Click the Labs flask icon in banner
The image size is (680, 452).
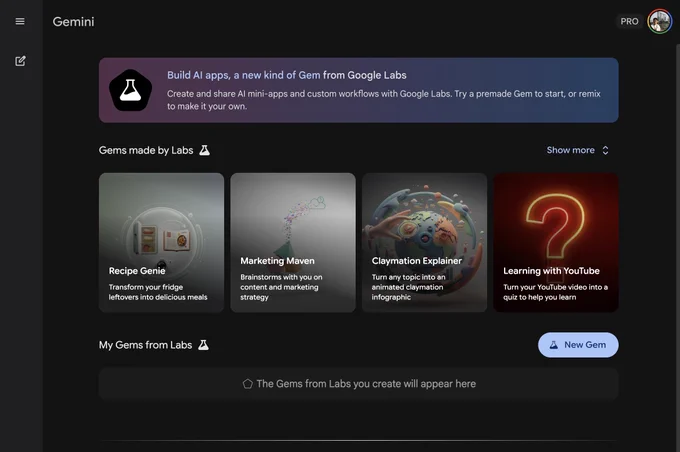point(130,90)
